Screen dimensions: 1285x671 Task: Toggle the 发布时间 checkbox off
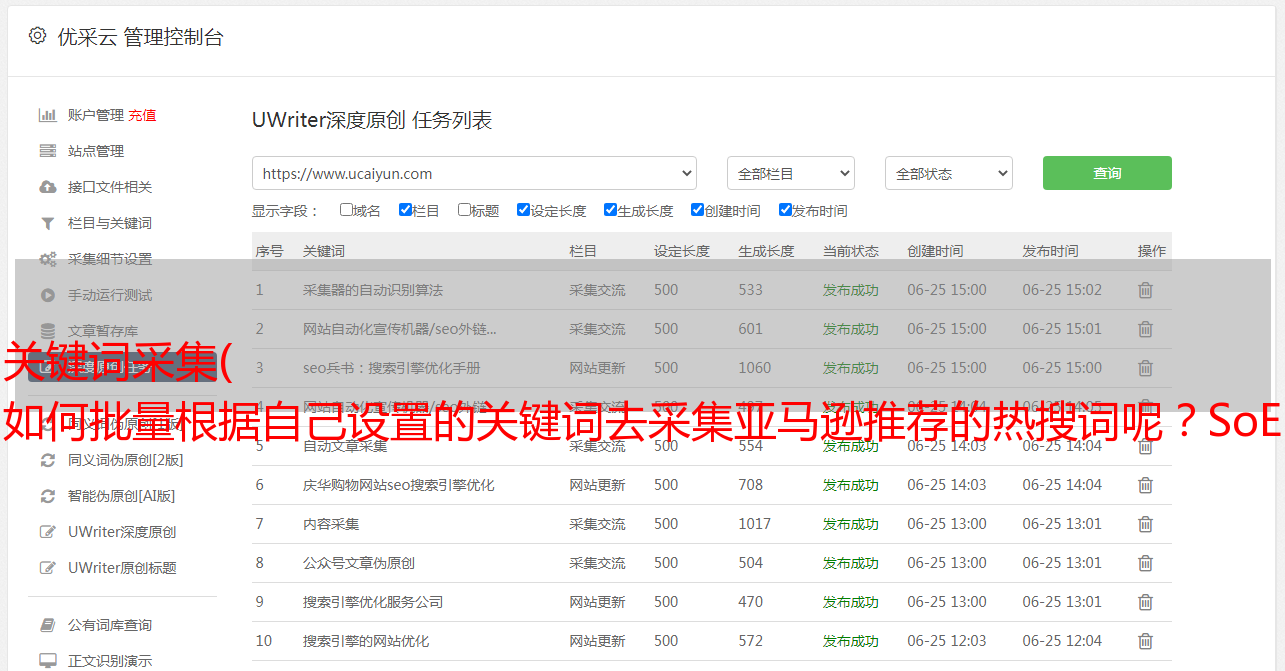click(785, 210)
